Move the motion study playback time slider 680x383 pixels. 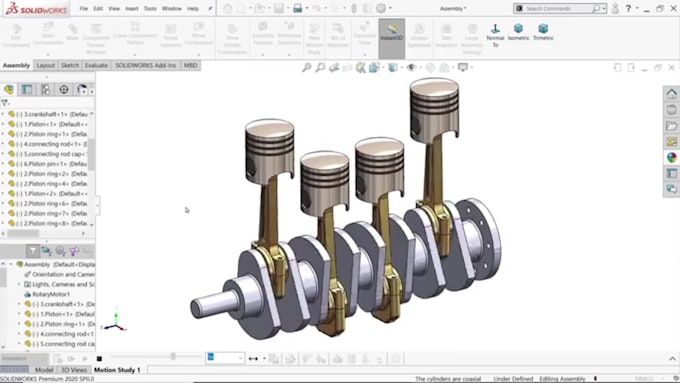(173, 357)
